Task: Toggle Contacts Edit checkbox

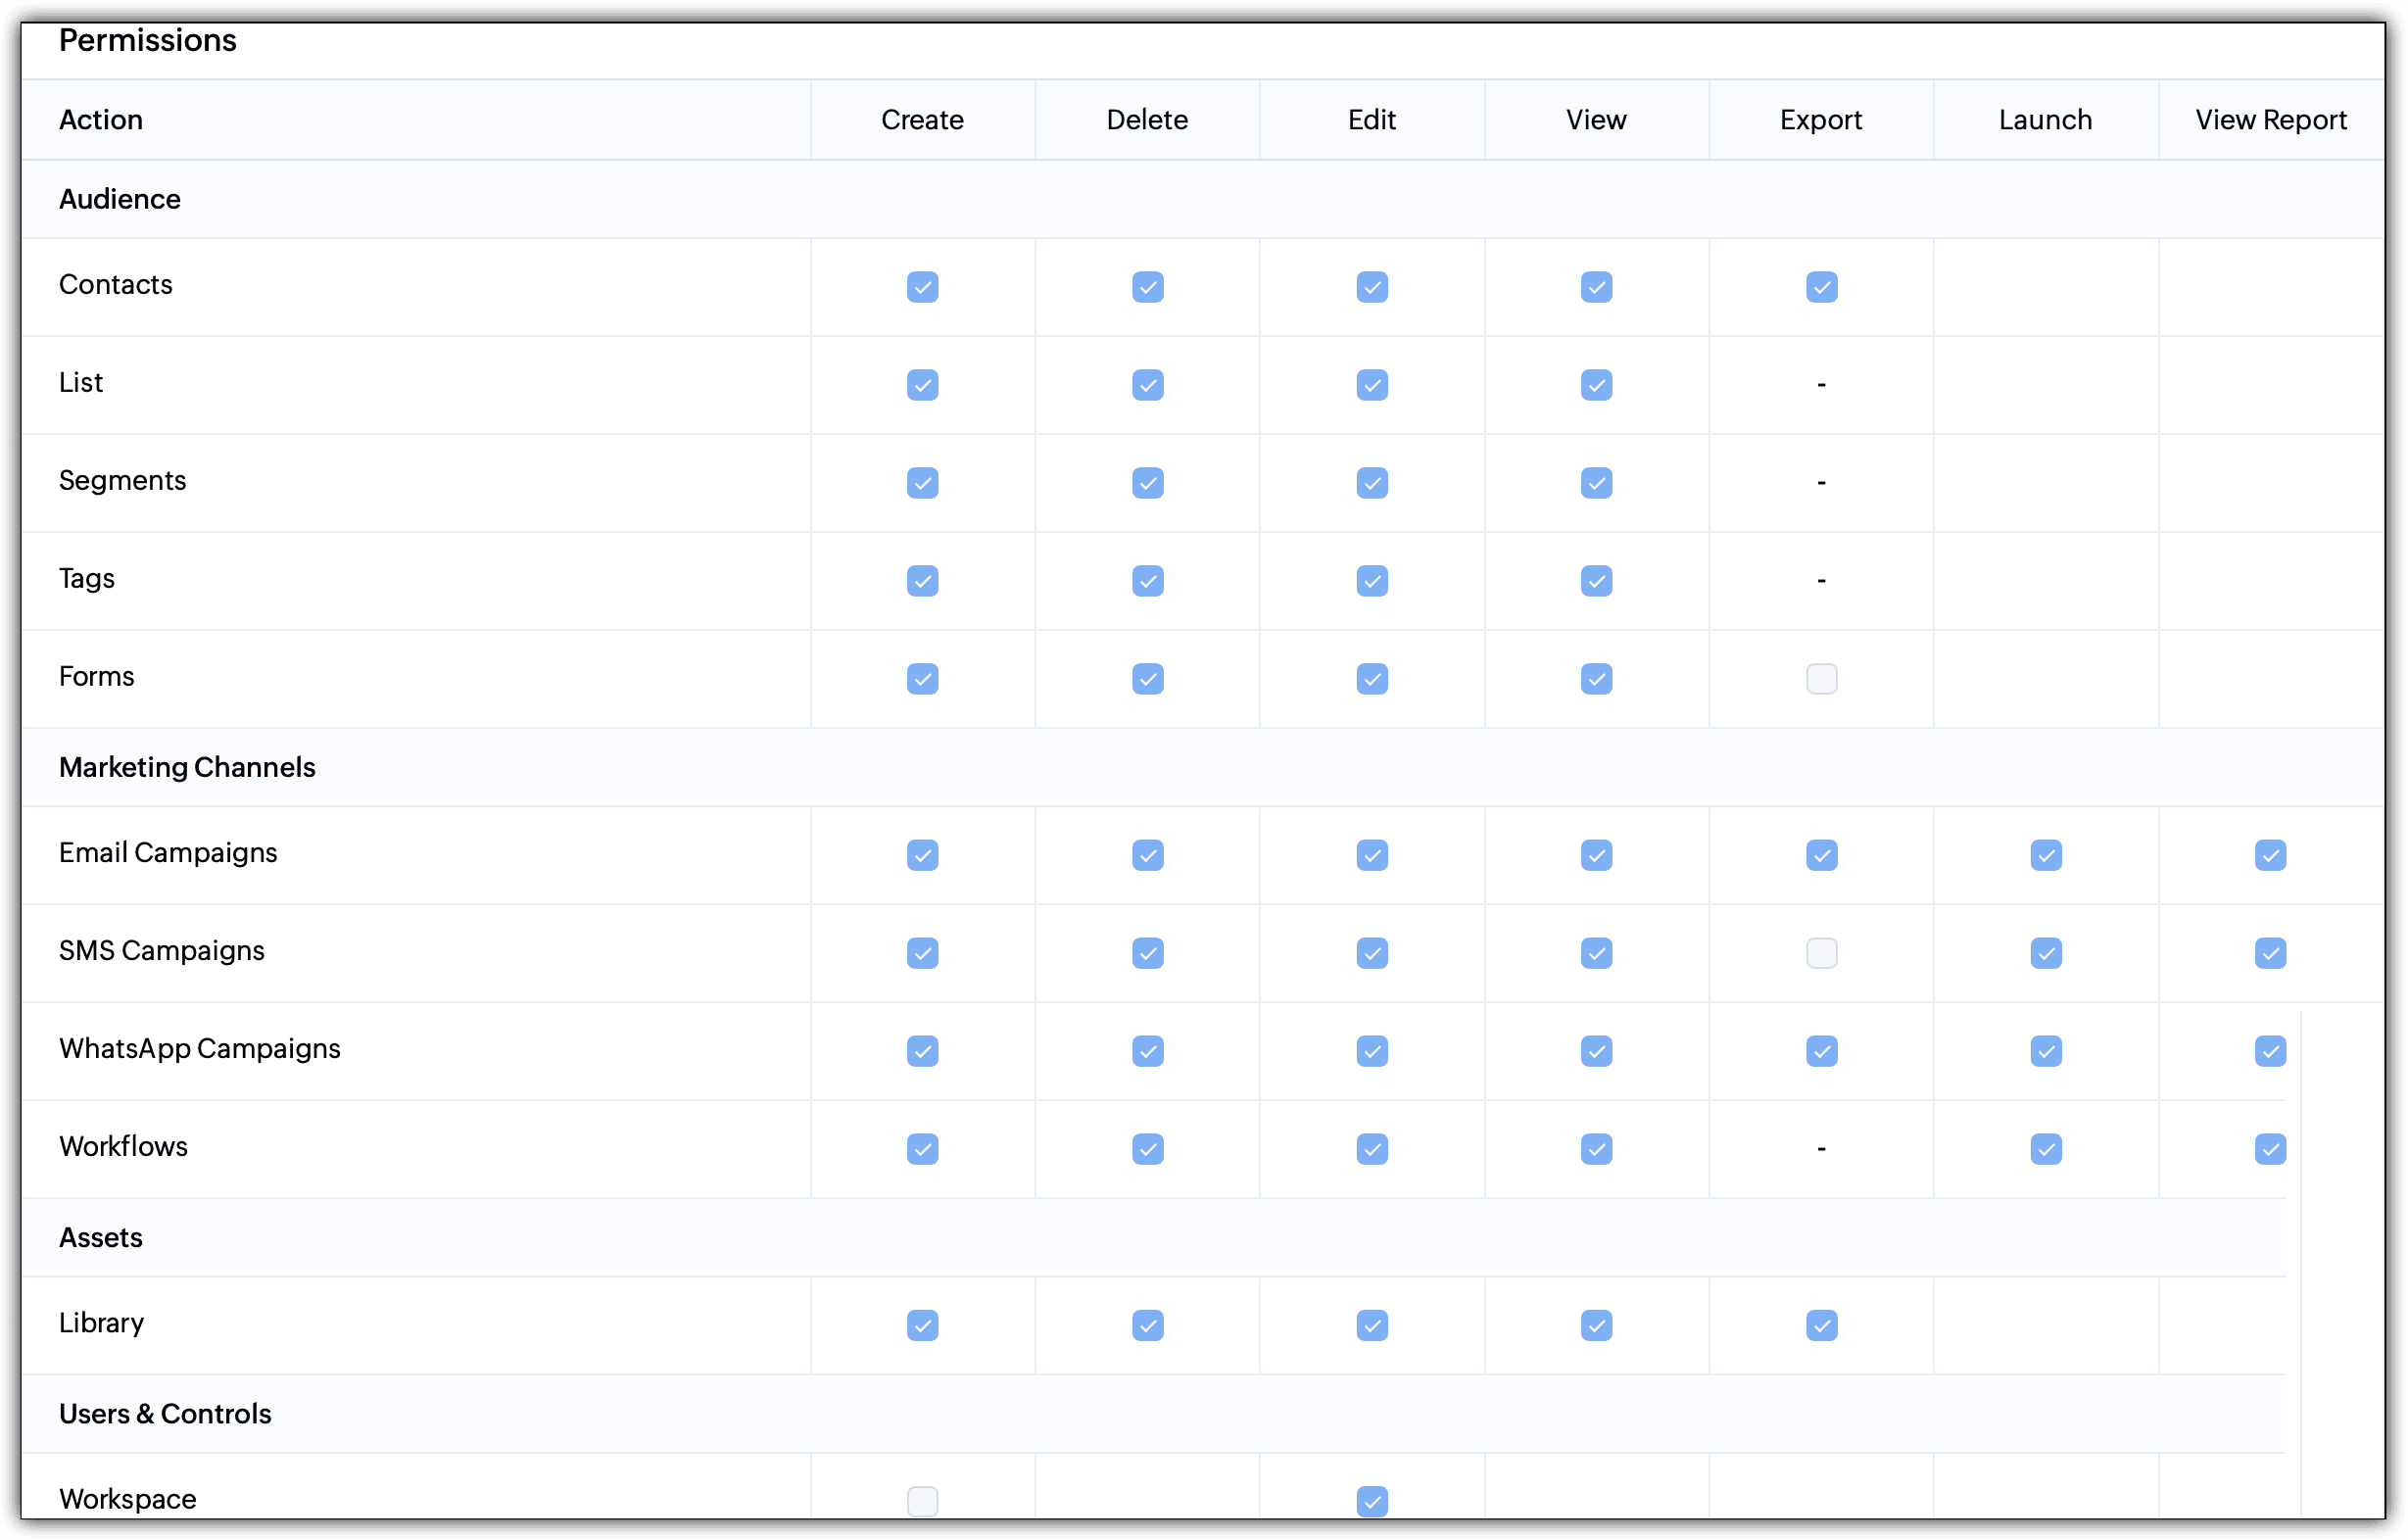Action: (x=1372, y=287)
